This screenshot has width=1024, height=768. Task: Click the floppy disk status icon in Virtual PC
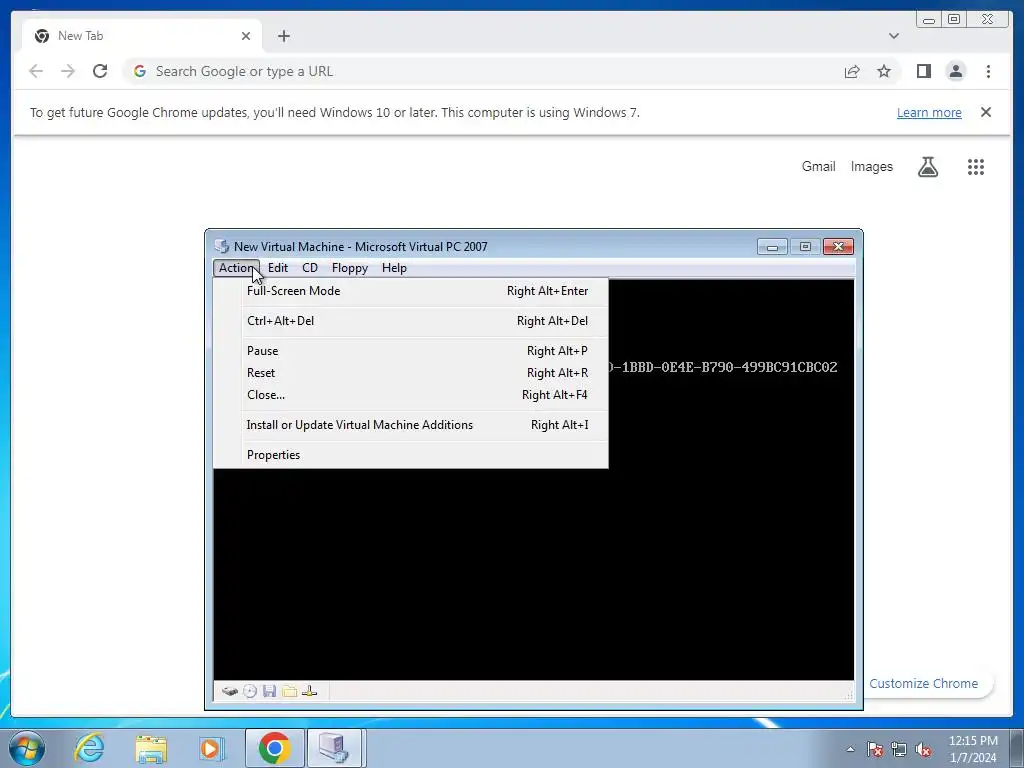click(x=269, y=691)
